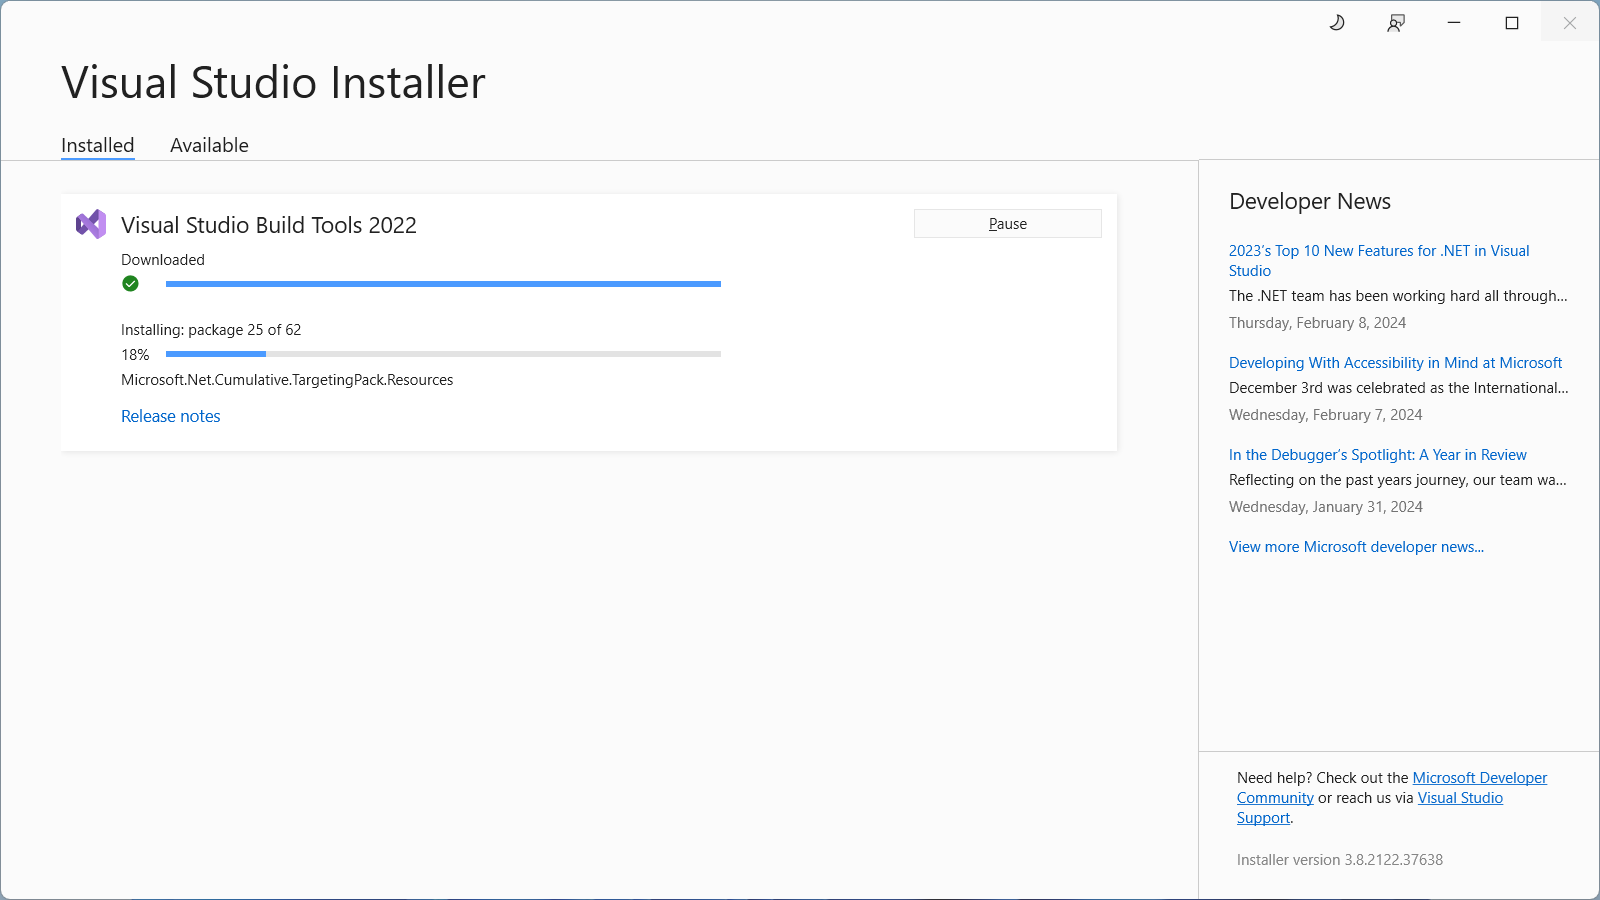Screen dimensions: 1600x900
Task: Open the Microsoft Developer Community link
Action: pos(1479,777)
